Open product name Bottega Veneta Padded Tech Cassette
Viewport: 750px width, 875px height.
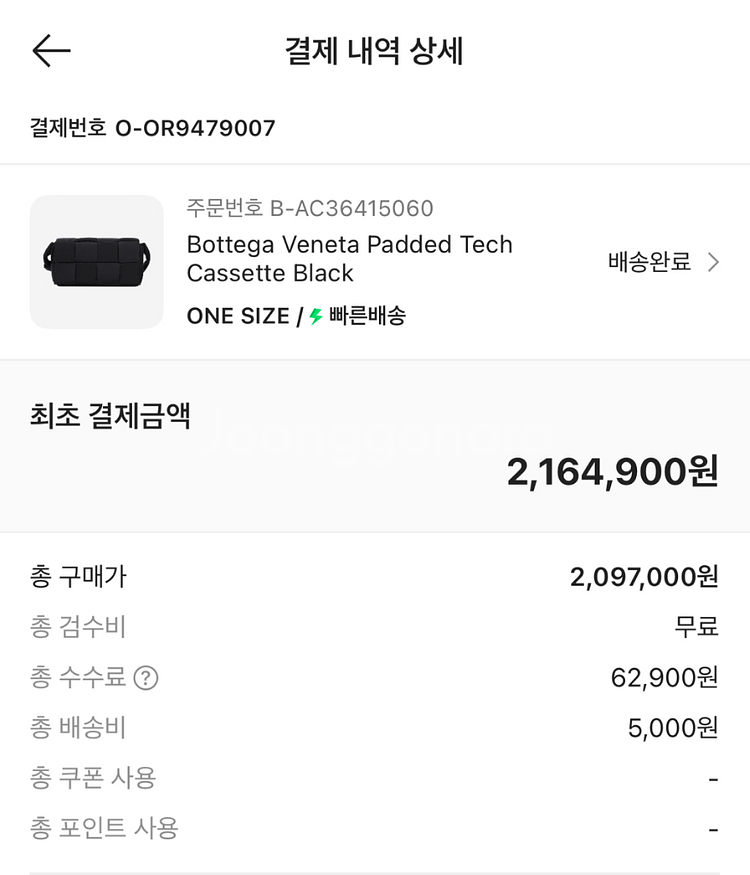pos(349,259)
